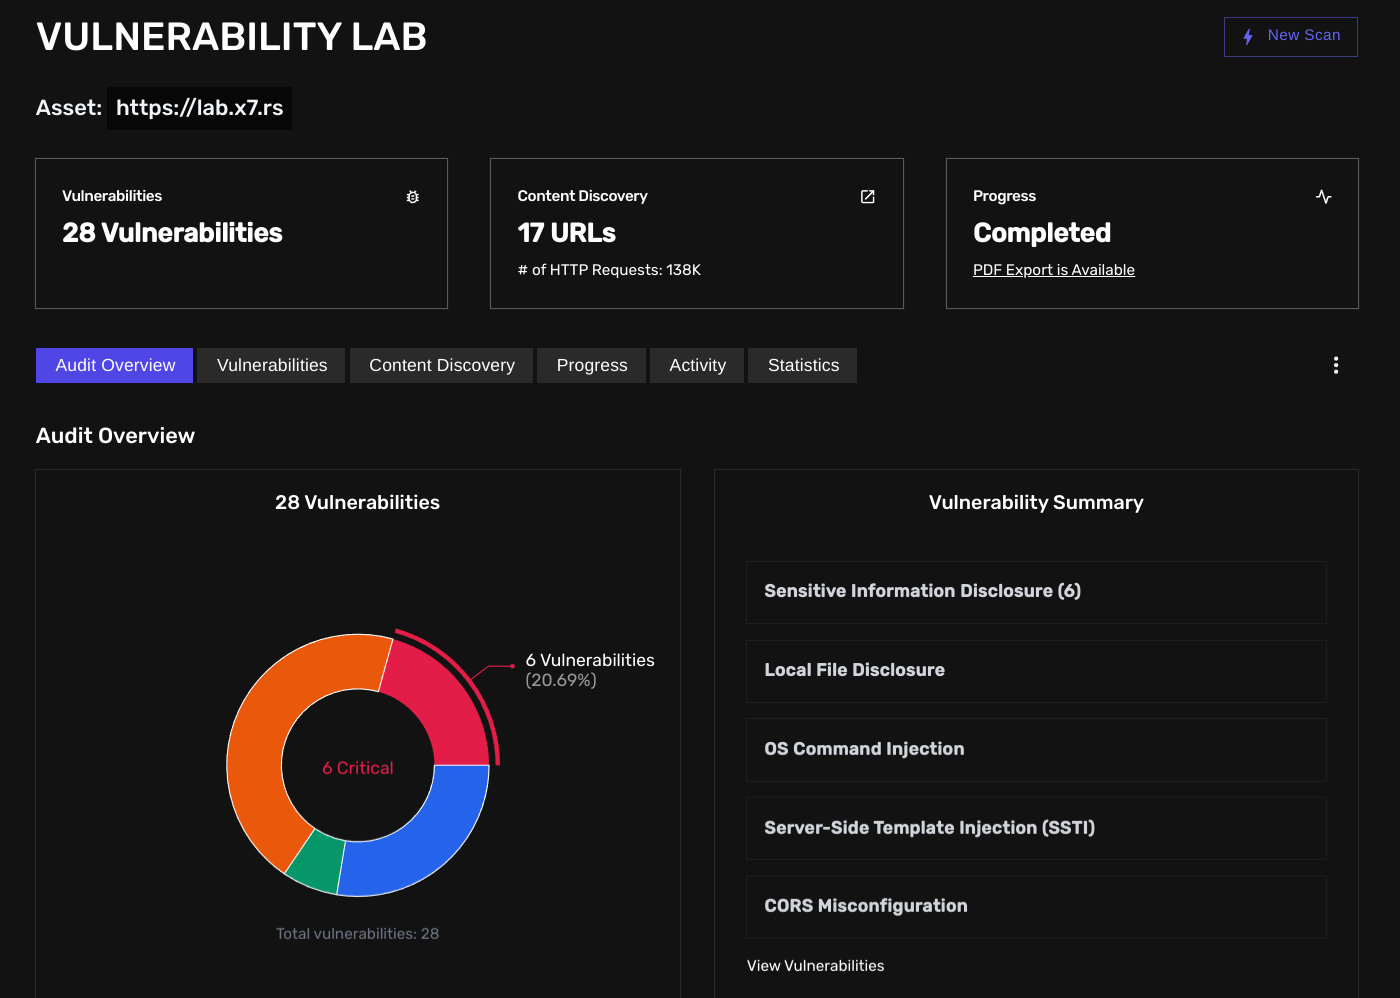Image resolution: width=1400 pixels, height=998 pixels.
Task: Click the PDF Export is Available link
Action: [1054, 270]
